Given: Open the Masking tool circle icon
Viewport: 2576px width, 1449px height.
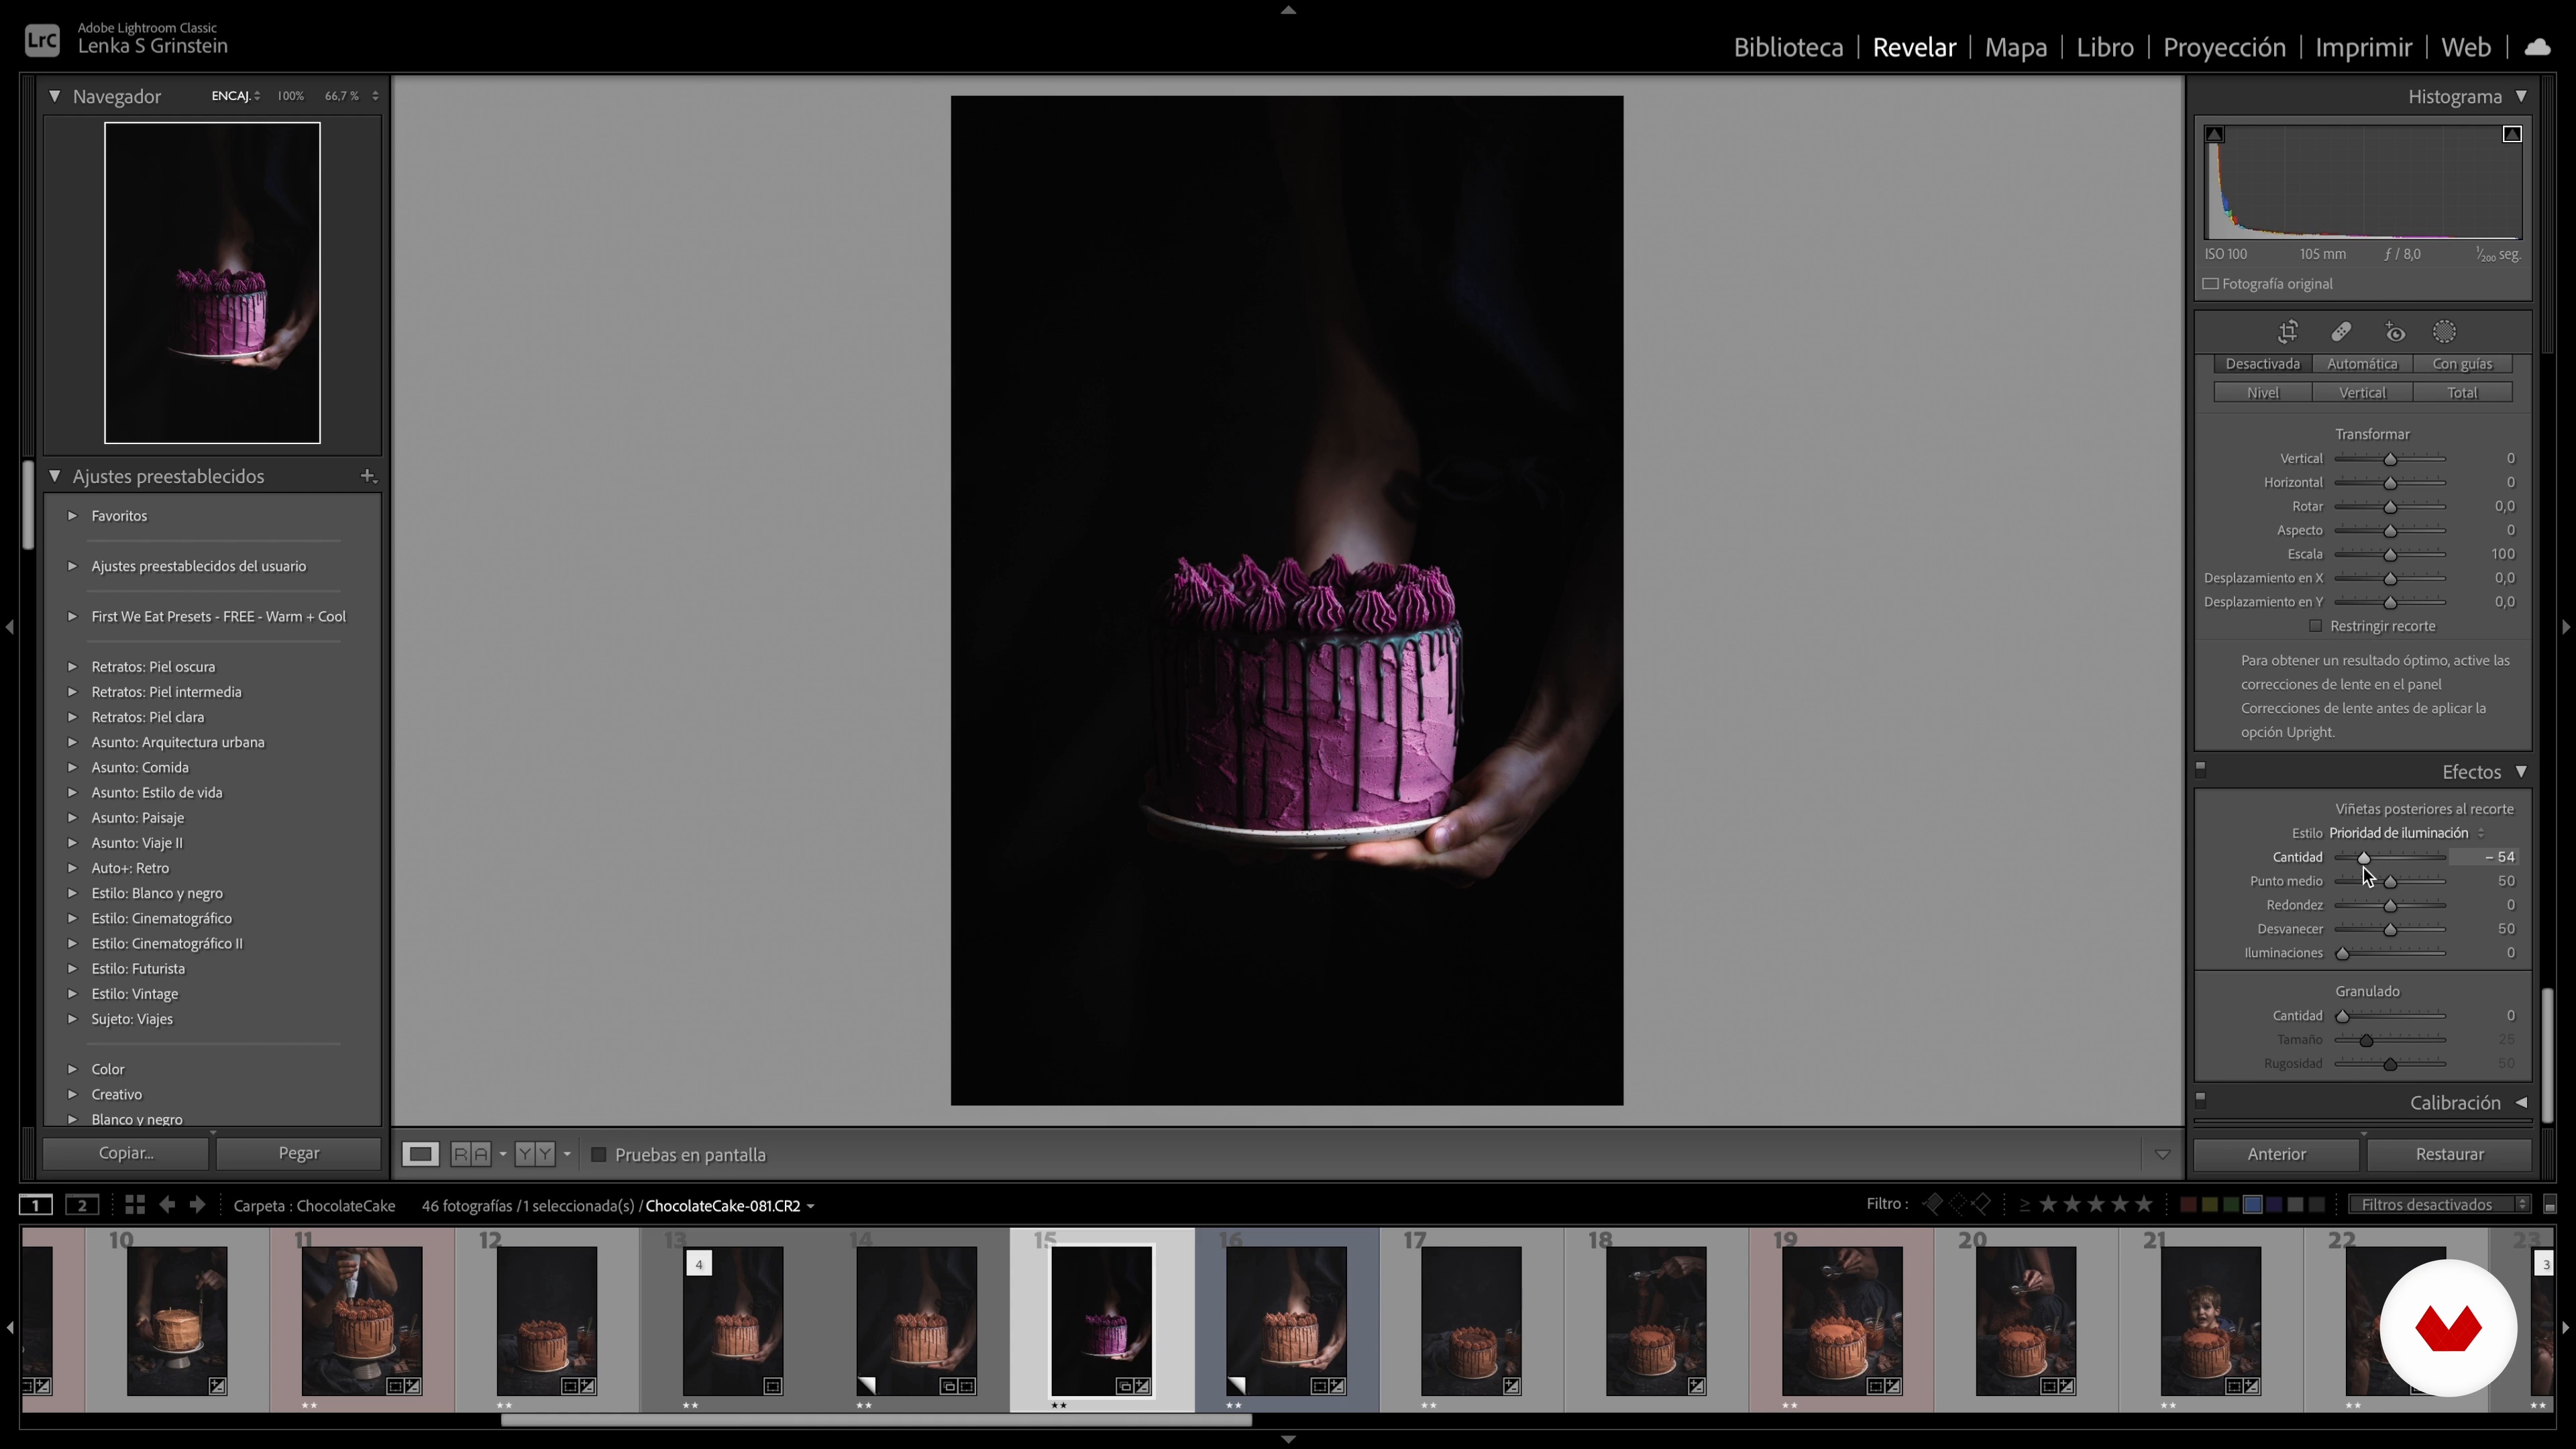Looking at the screenshot, I should point(2444,332).
